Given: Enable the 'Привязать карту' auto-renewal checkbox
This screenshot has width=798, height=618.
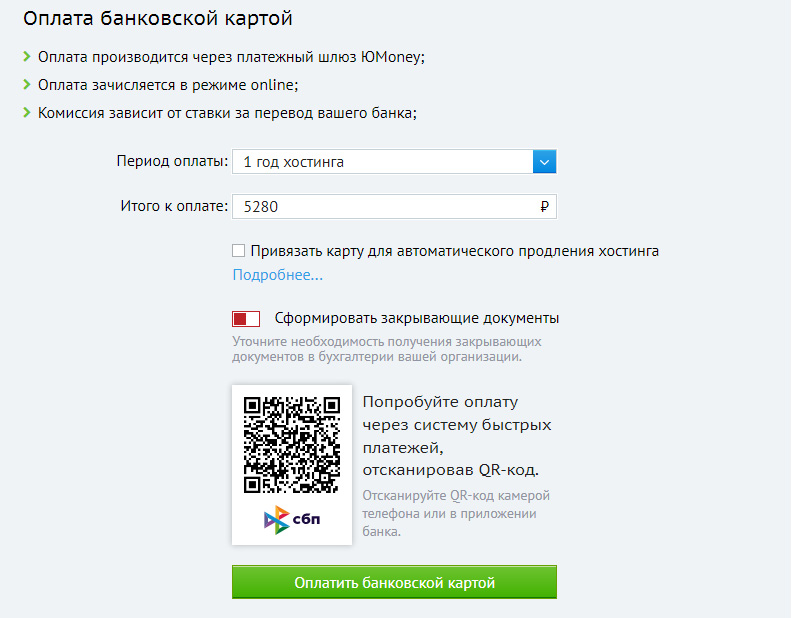Looking at the screenshot, I should [238, 250].
